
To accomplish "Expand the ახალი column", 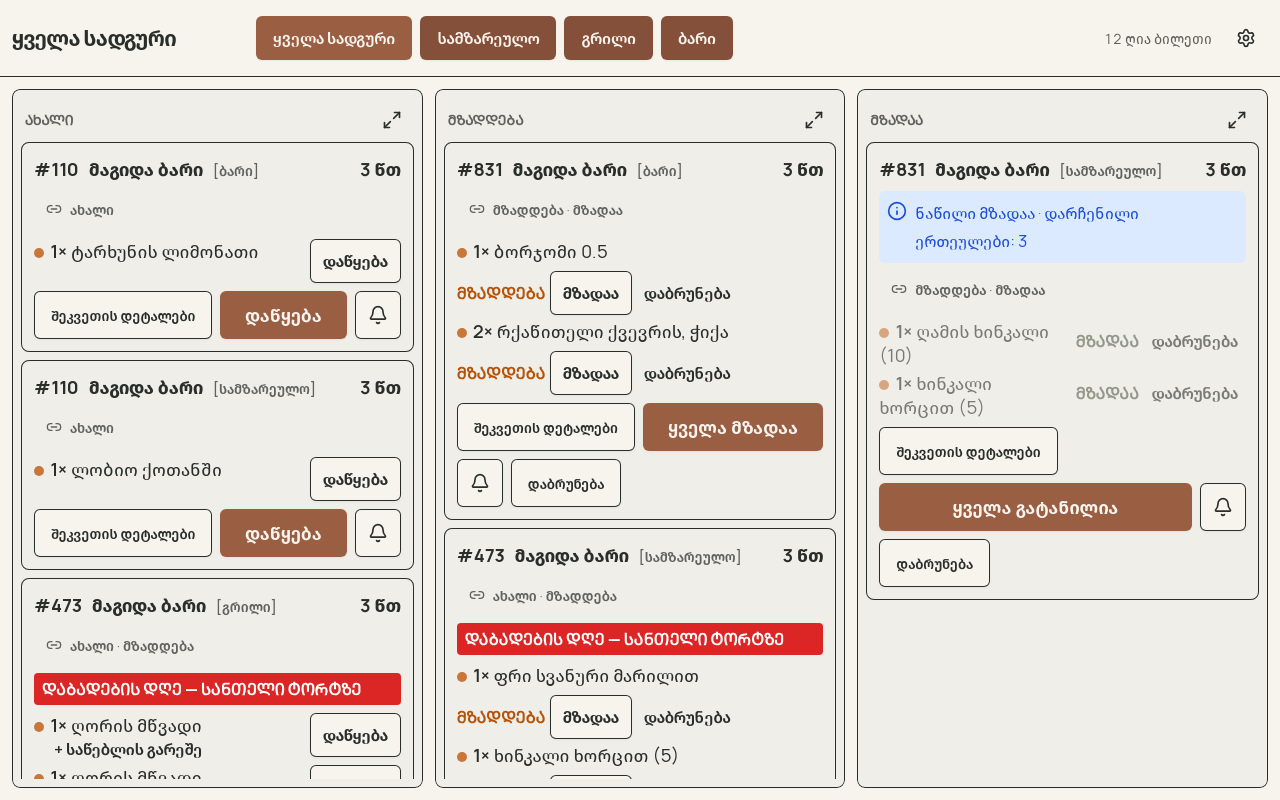I will [392, 120].
